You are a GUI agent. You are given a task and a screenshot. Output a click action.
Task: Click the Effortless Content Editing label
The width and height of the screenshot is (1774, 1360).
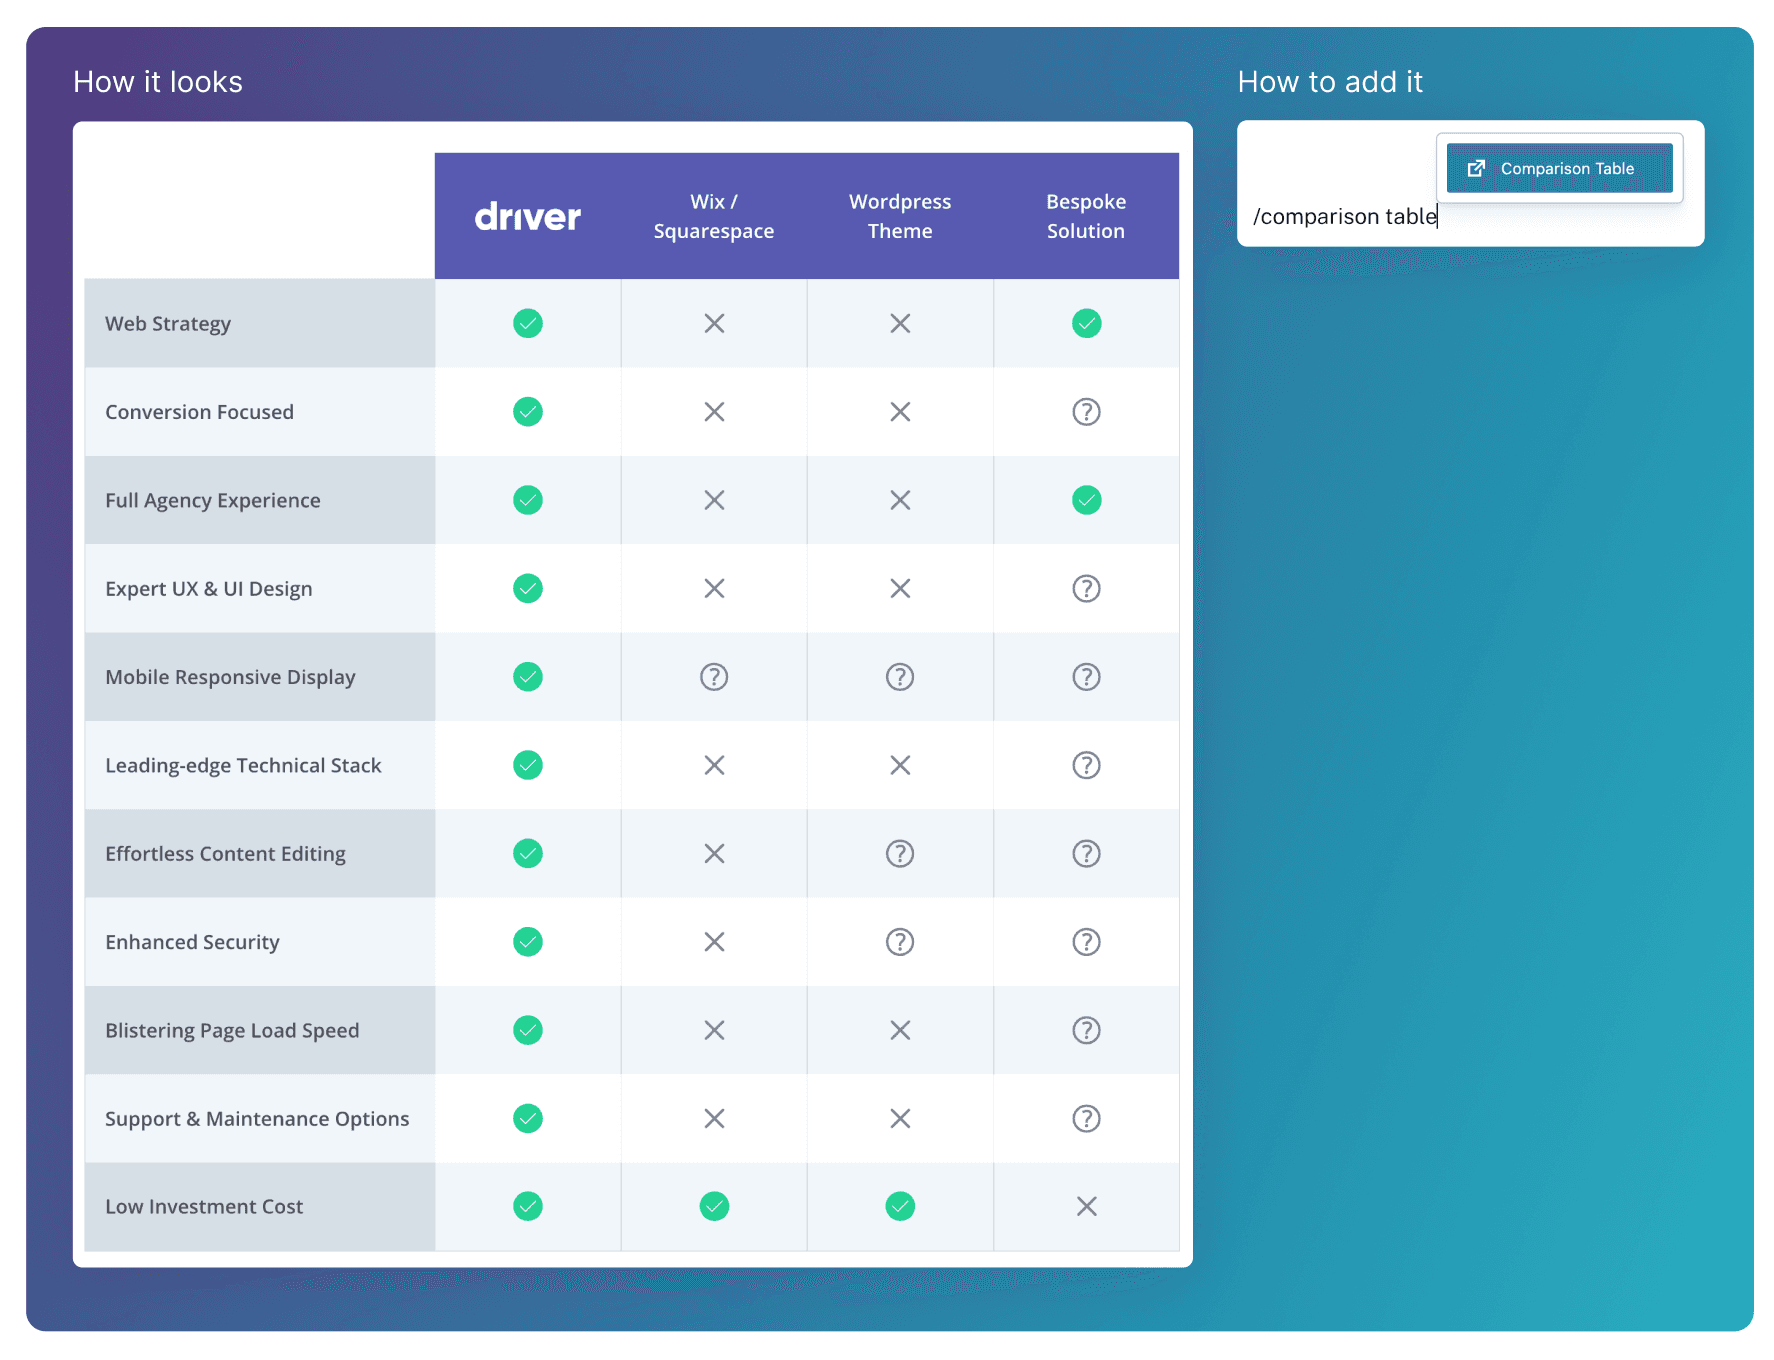[226, 854]
